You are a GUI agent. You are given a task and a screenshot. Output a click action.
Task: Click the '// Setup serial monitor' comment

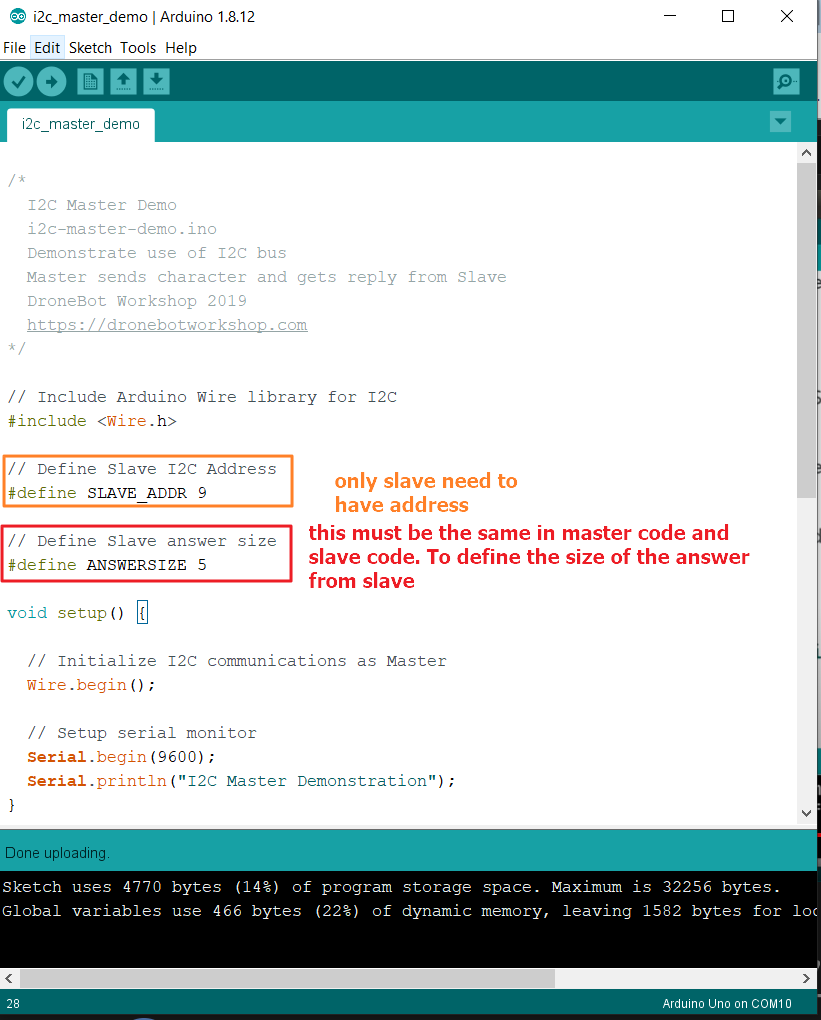coord(142,733)
